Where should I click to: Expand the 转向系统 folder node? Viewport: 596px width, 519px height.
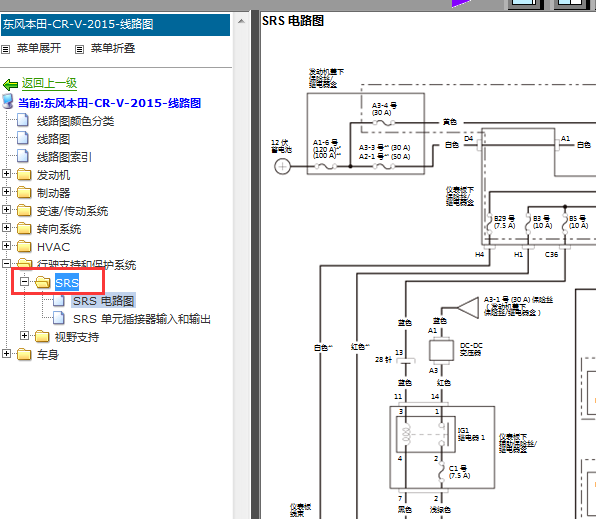tap(6, 227)
